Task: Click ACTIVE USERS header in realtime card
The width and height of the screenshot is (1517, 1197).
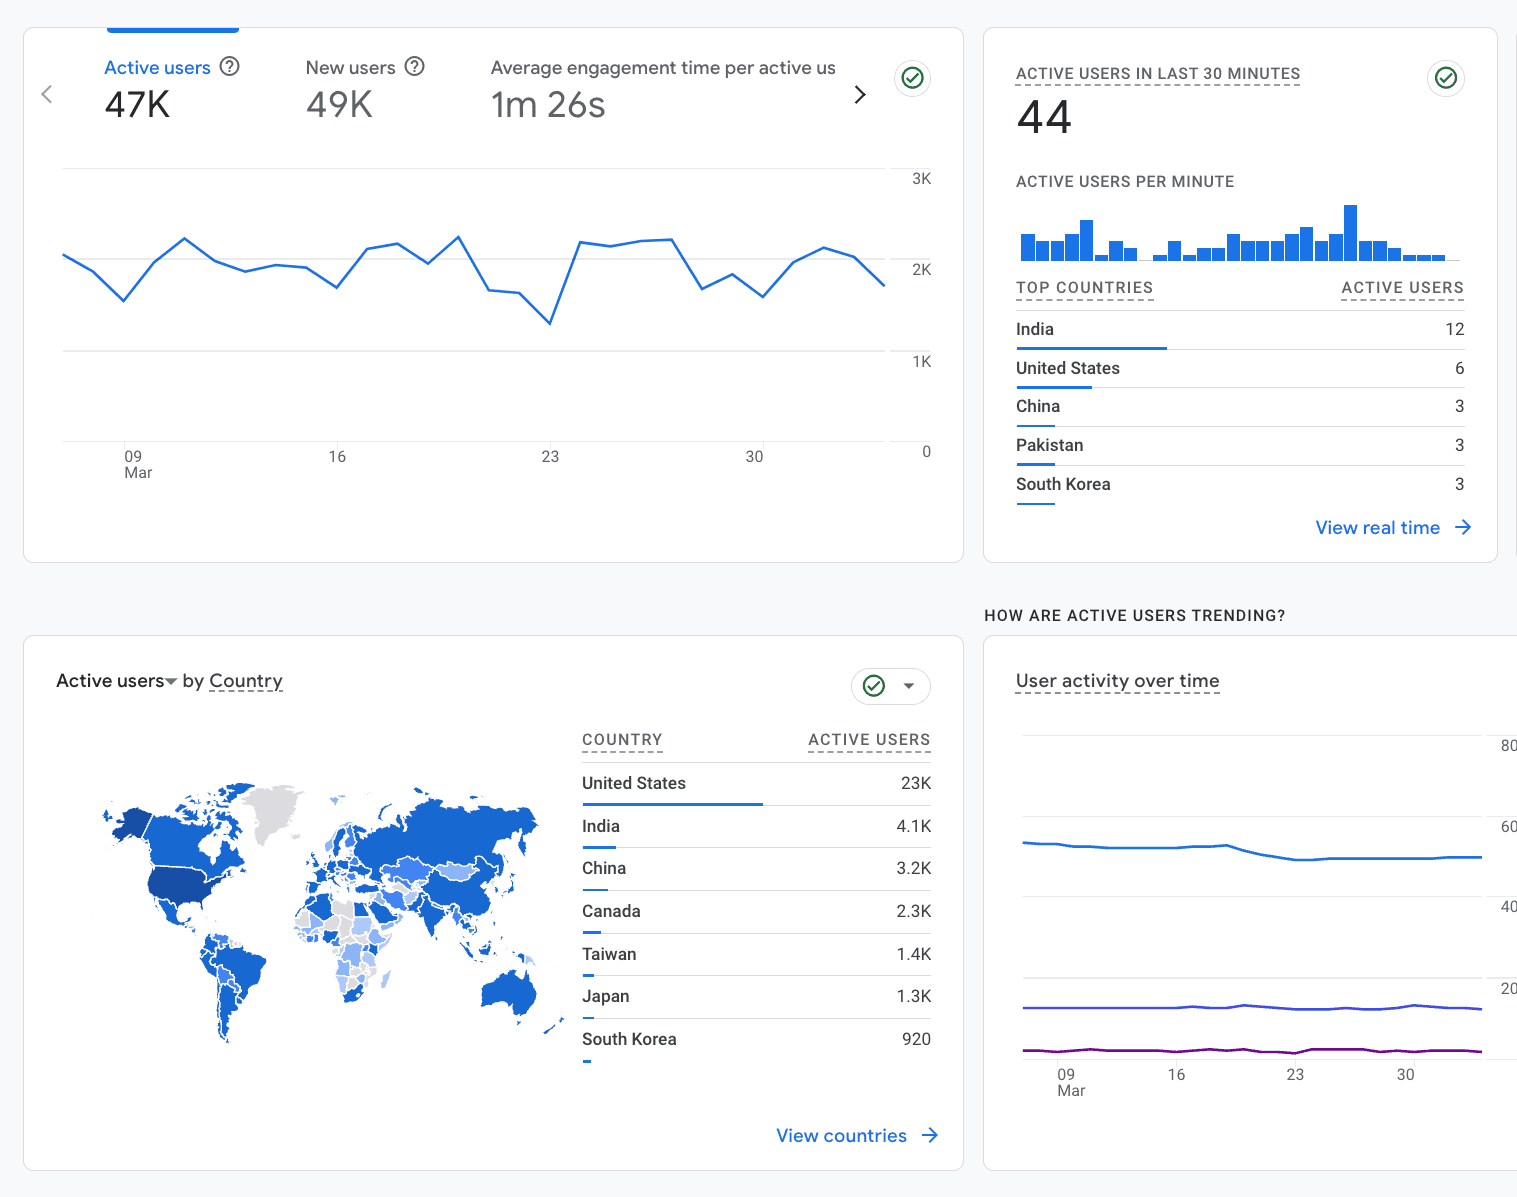Action: click(x=1402, y=288)
